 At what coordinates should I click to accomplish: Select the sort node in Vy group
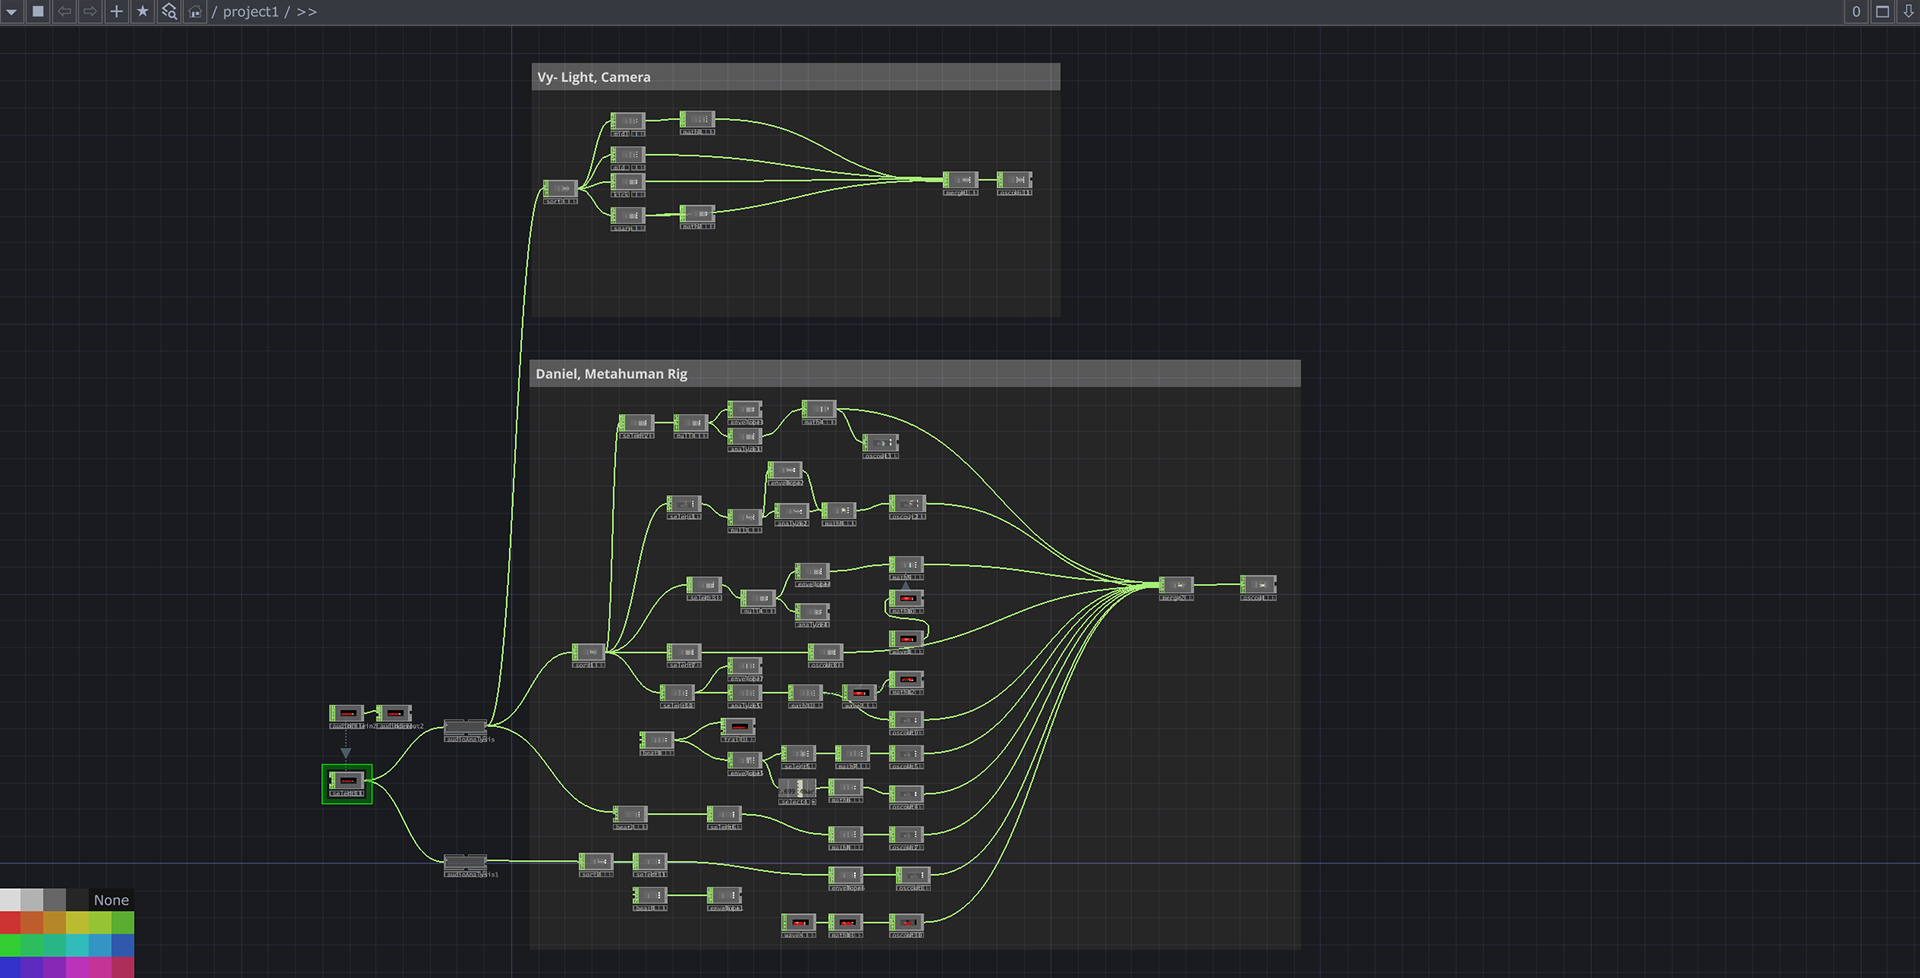click(560, 191)
